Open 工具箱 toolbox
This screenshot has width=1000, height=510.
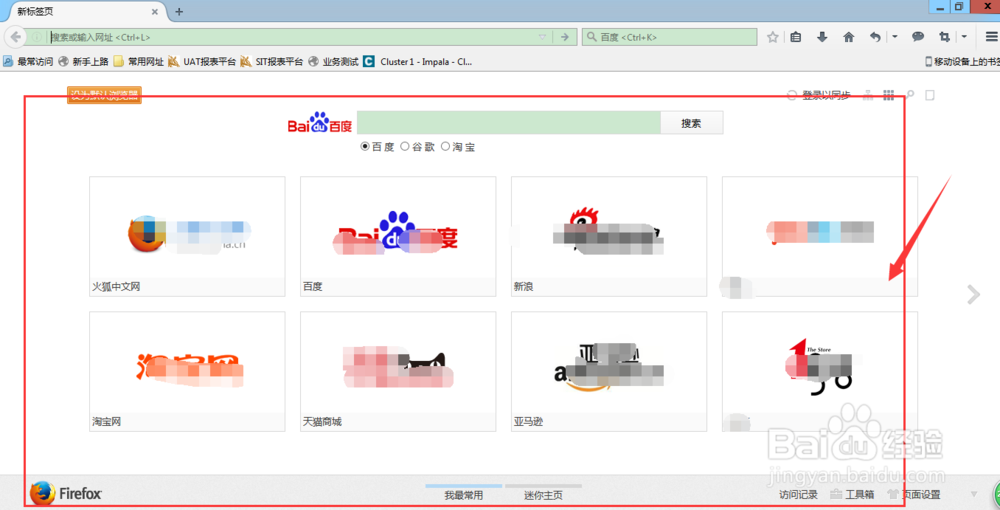pyautogui.click(x=852, y=495)
